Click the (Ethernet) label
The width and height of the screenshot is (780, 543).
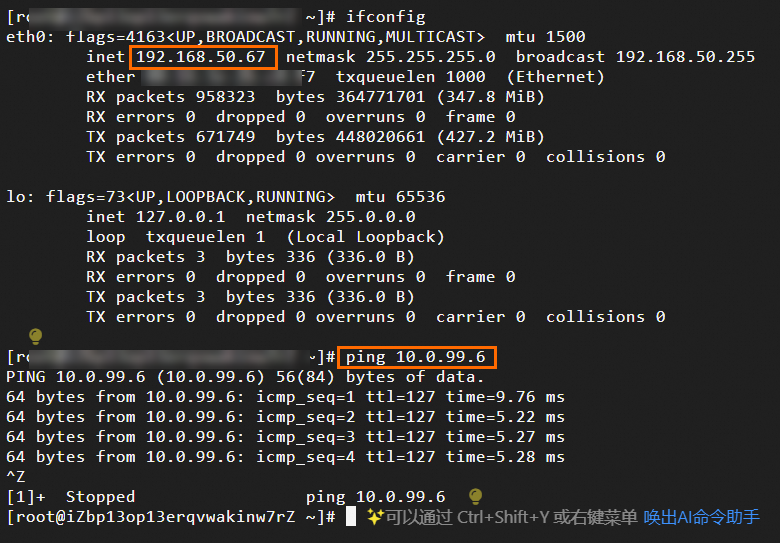(555, 77)
